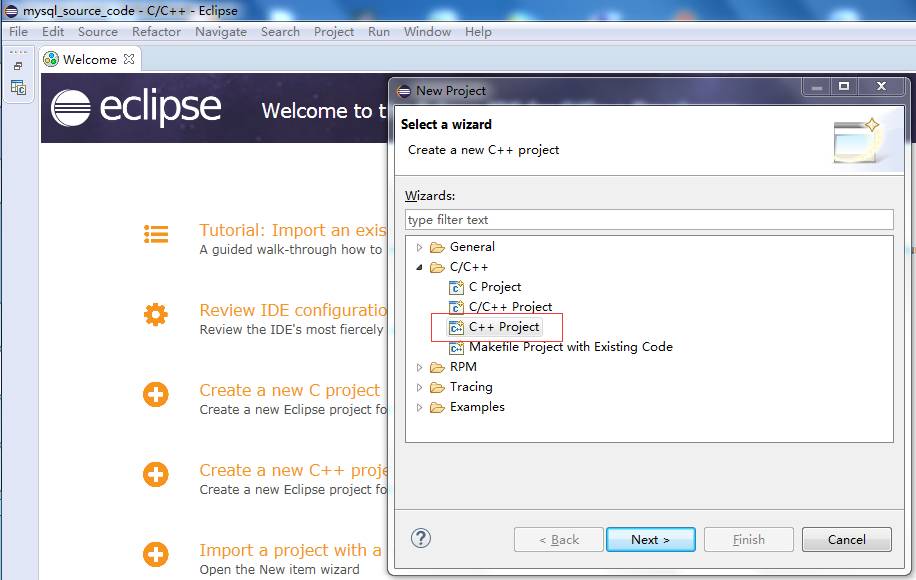This screenshot has height=580, width=916.
Task: Open Import a project link
Action: tap(290, 550)
